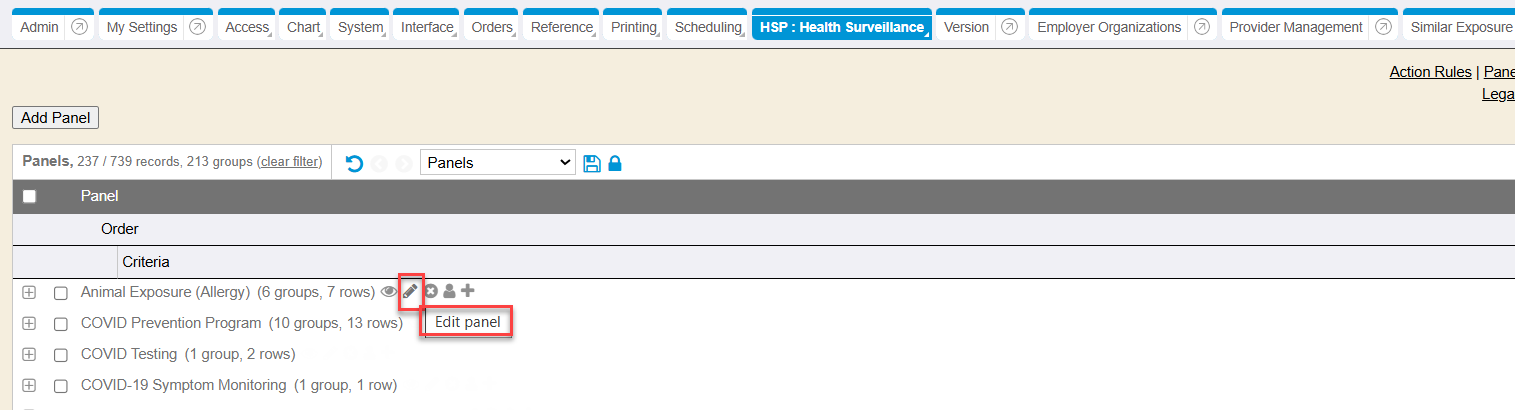Check the select-all checkbox in Panel header
The width and height of the screenshot is (1515, 410).
pyautogui.click(x=29, y=197)
